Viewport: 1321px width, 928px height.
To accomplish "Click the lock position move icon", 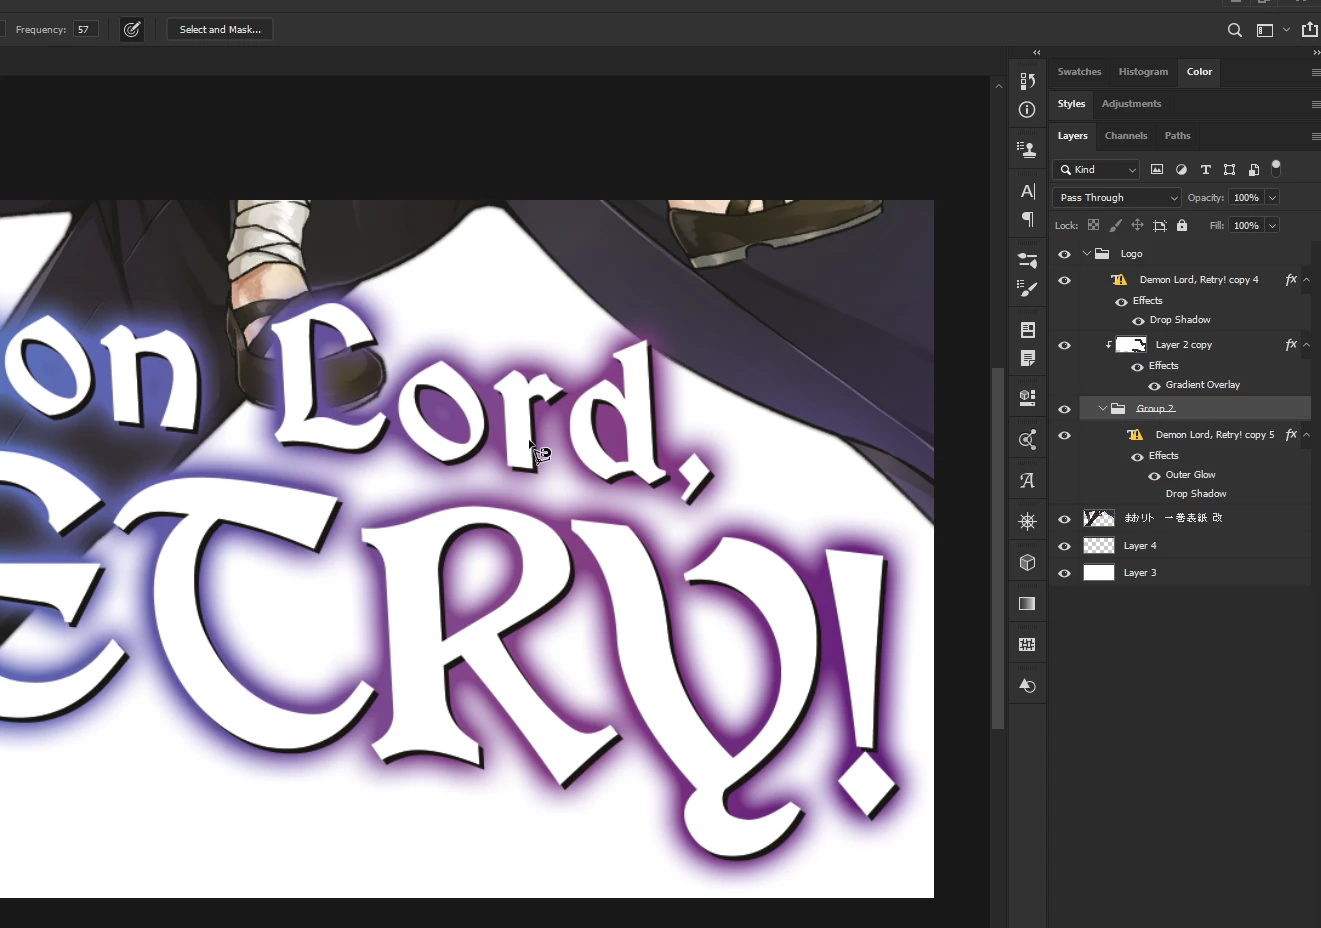I will click(1137, 226).
